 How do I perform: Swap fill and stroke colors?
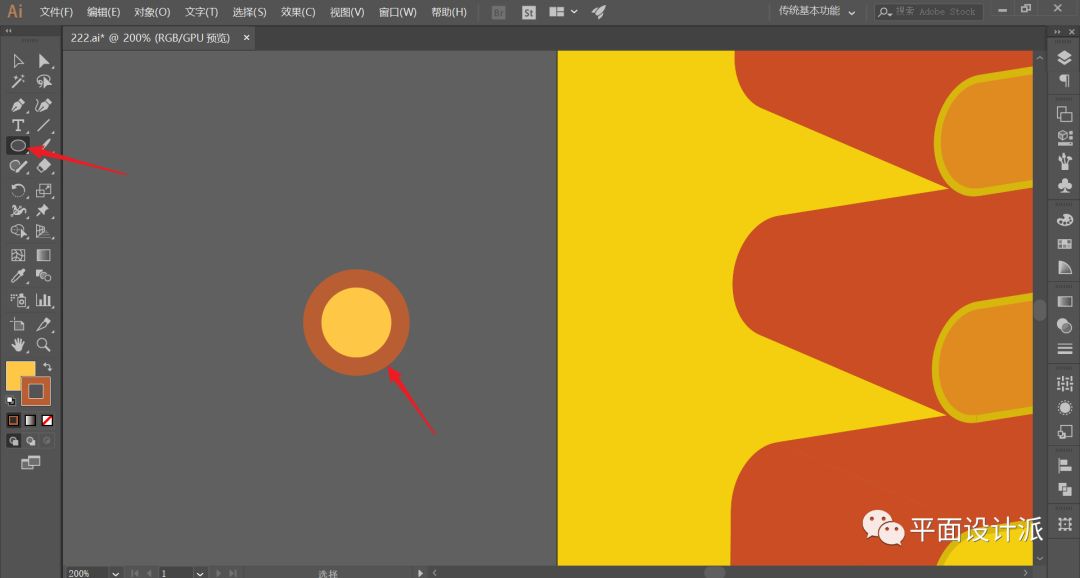[47, 367]
